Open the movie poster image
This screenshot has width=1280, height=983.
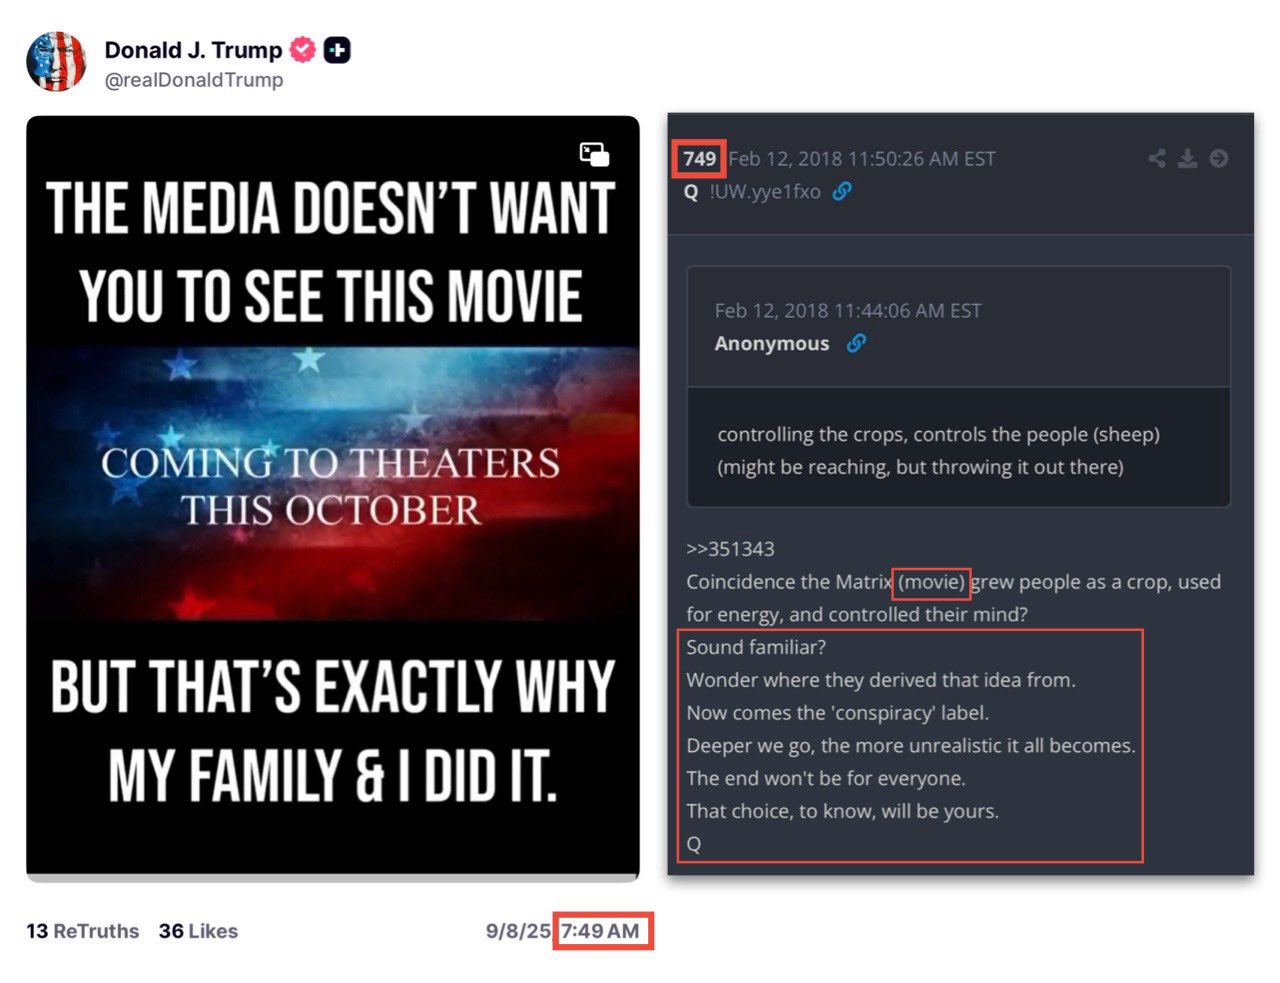click(x=333, y=497)
